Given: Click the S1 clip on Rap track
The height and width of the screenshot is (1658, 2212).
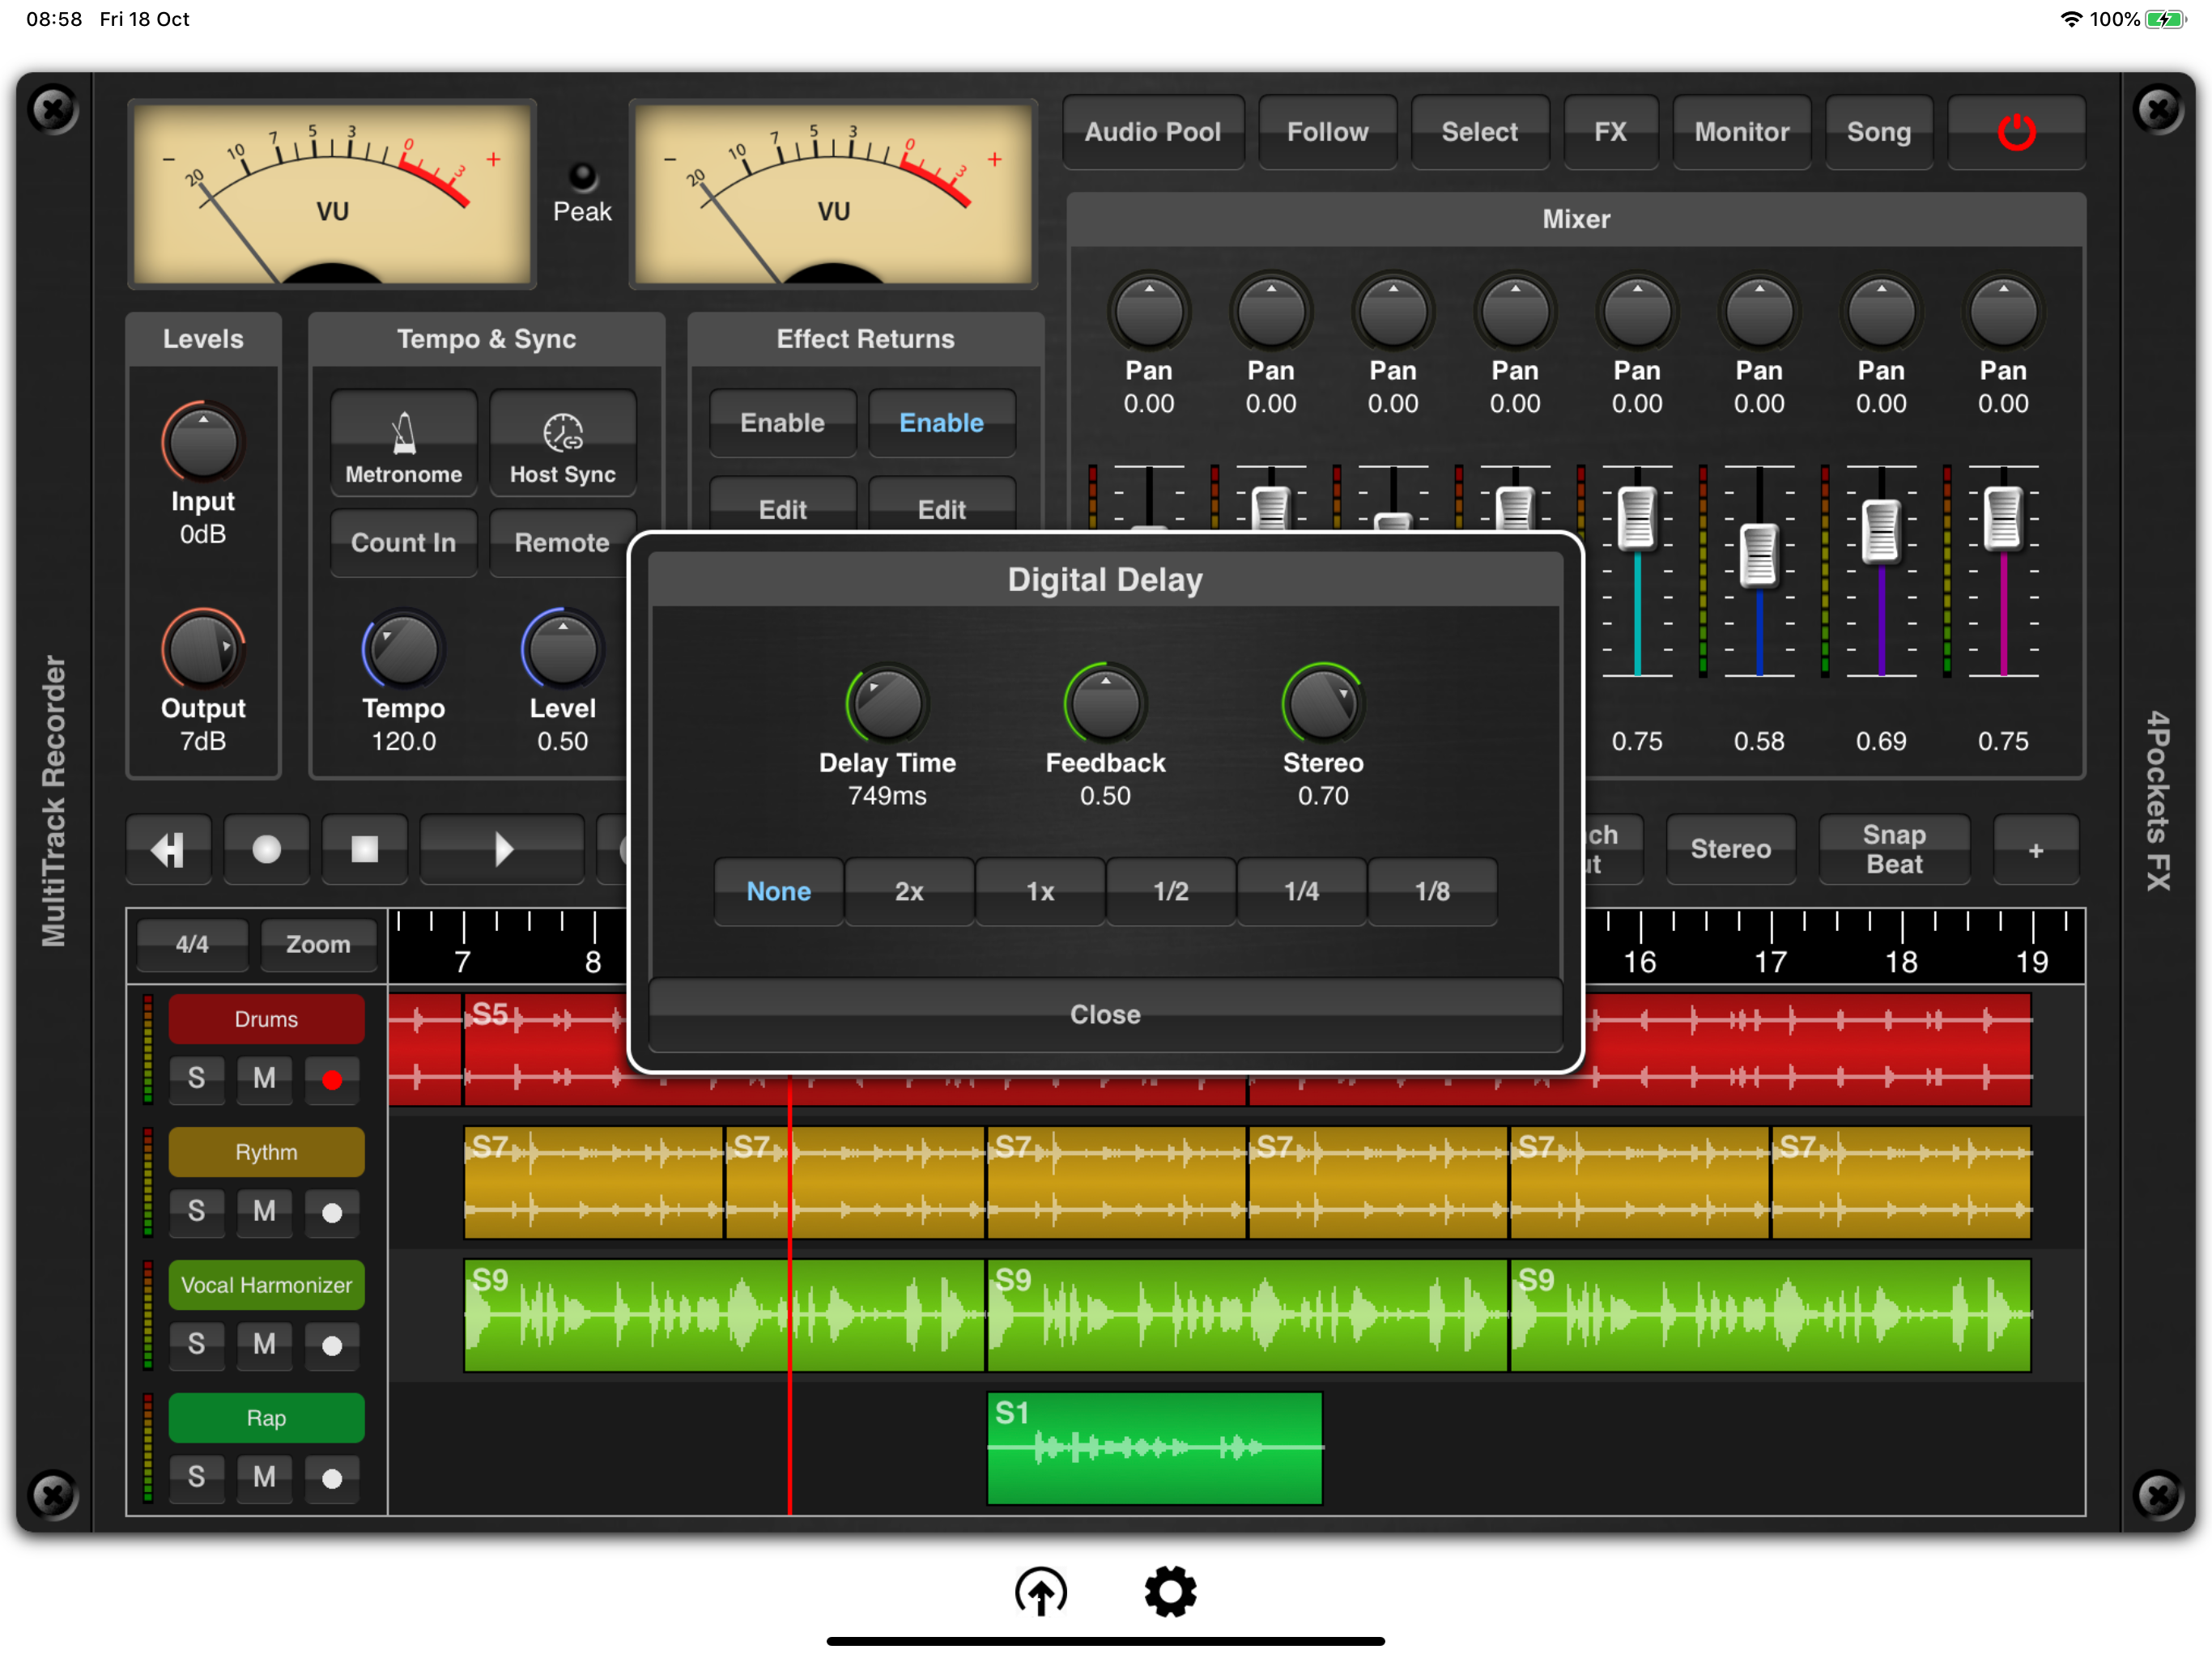Looking at the screenshot, I should pos(1154,1447).
